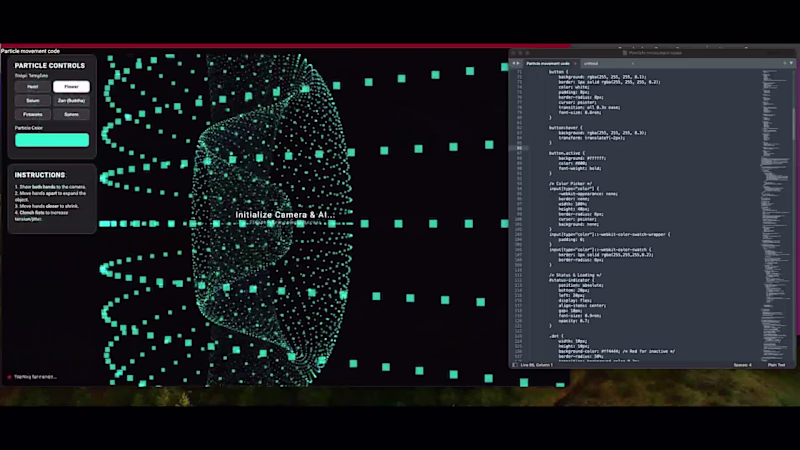The height and width of the screenshot is (450, 800).
Task: Select the Flower shape template button
Action: pyautogui.click(x=71, y=87)
